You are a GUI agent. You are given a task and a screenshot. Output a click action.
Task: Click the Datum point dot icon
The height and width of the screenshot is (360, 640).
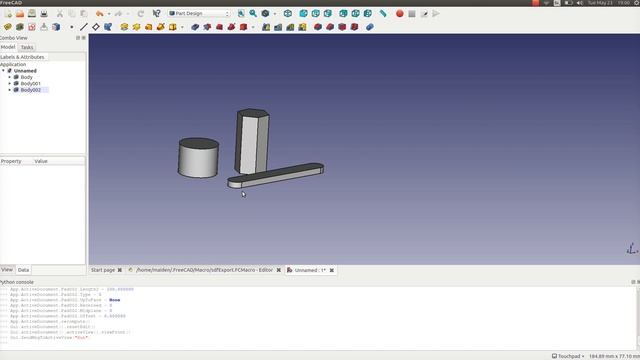(71, 27)
